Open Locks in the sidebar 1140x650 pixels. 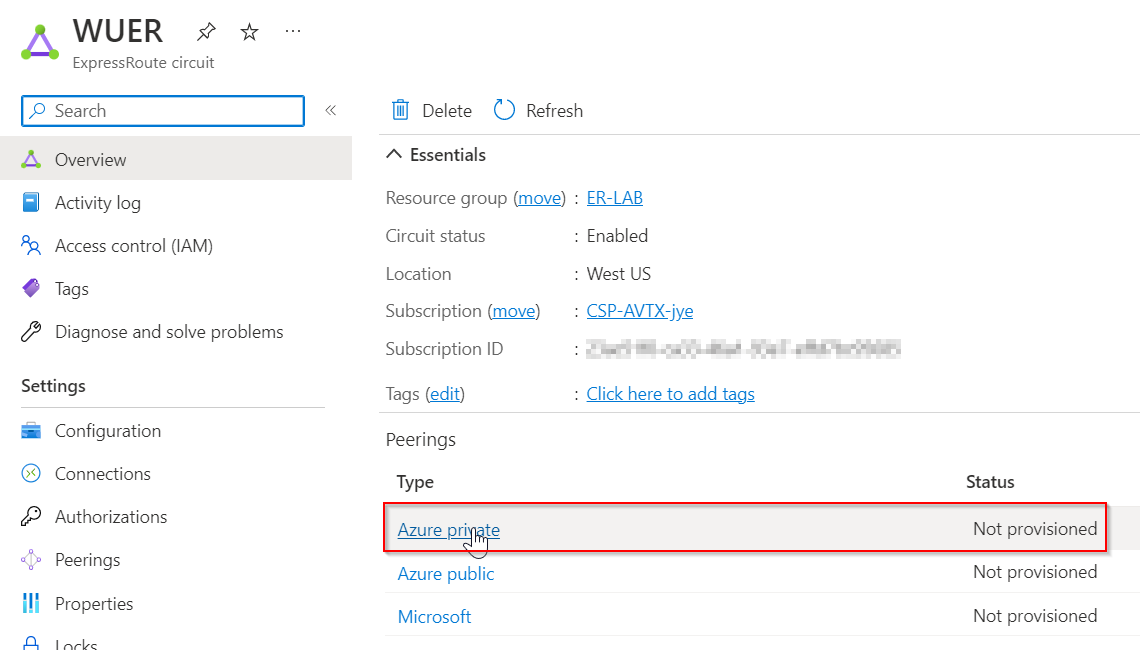coord(76,644)
